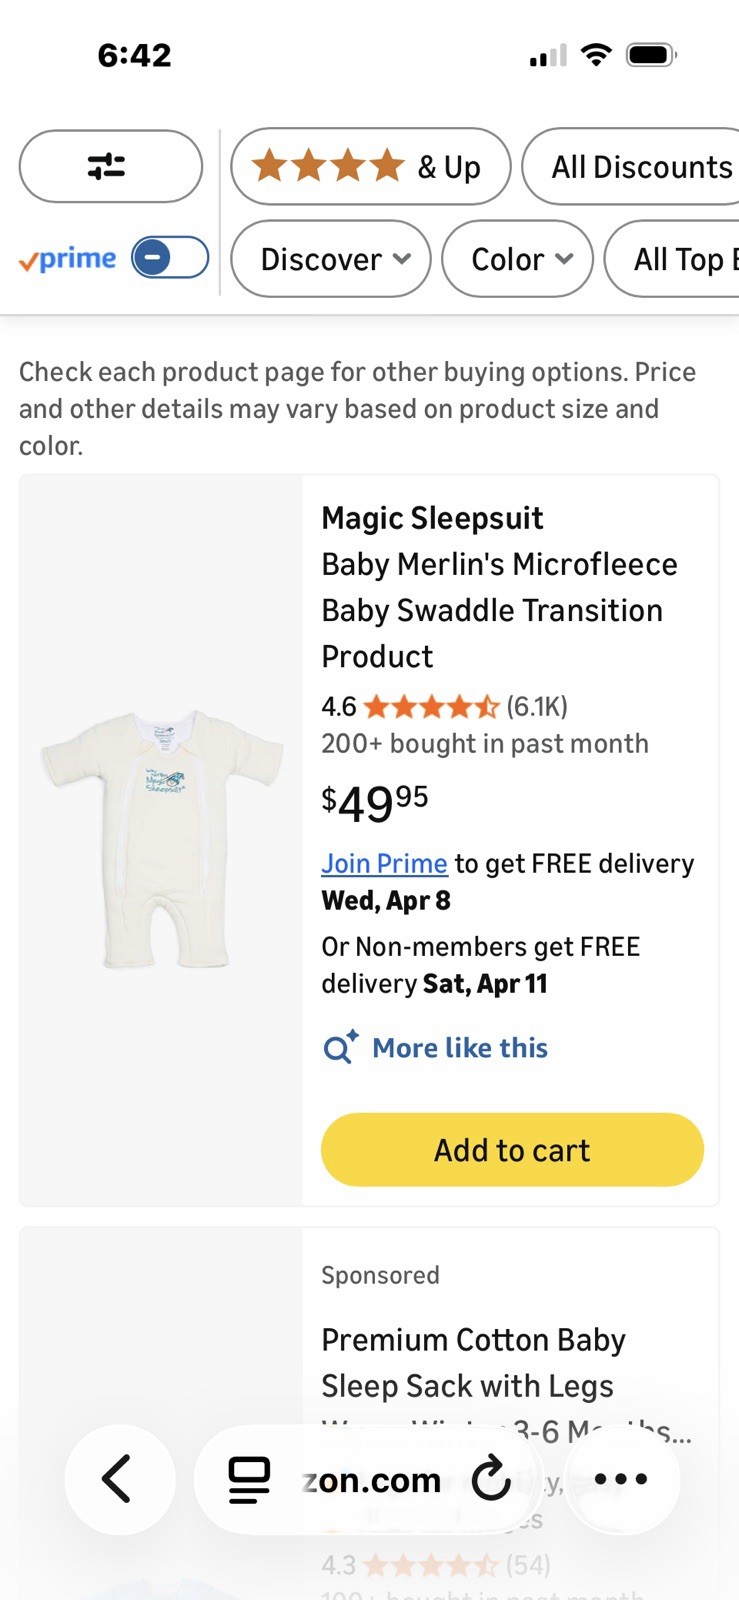Open the filters slider icon button
Viewport: 739px width, 1600px height.
click(x=110, y=166)
